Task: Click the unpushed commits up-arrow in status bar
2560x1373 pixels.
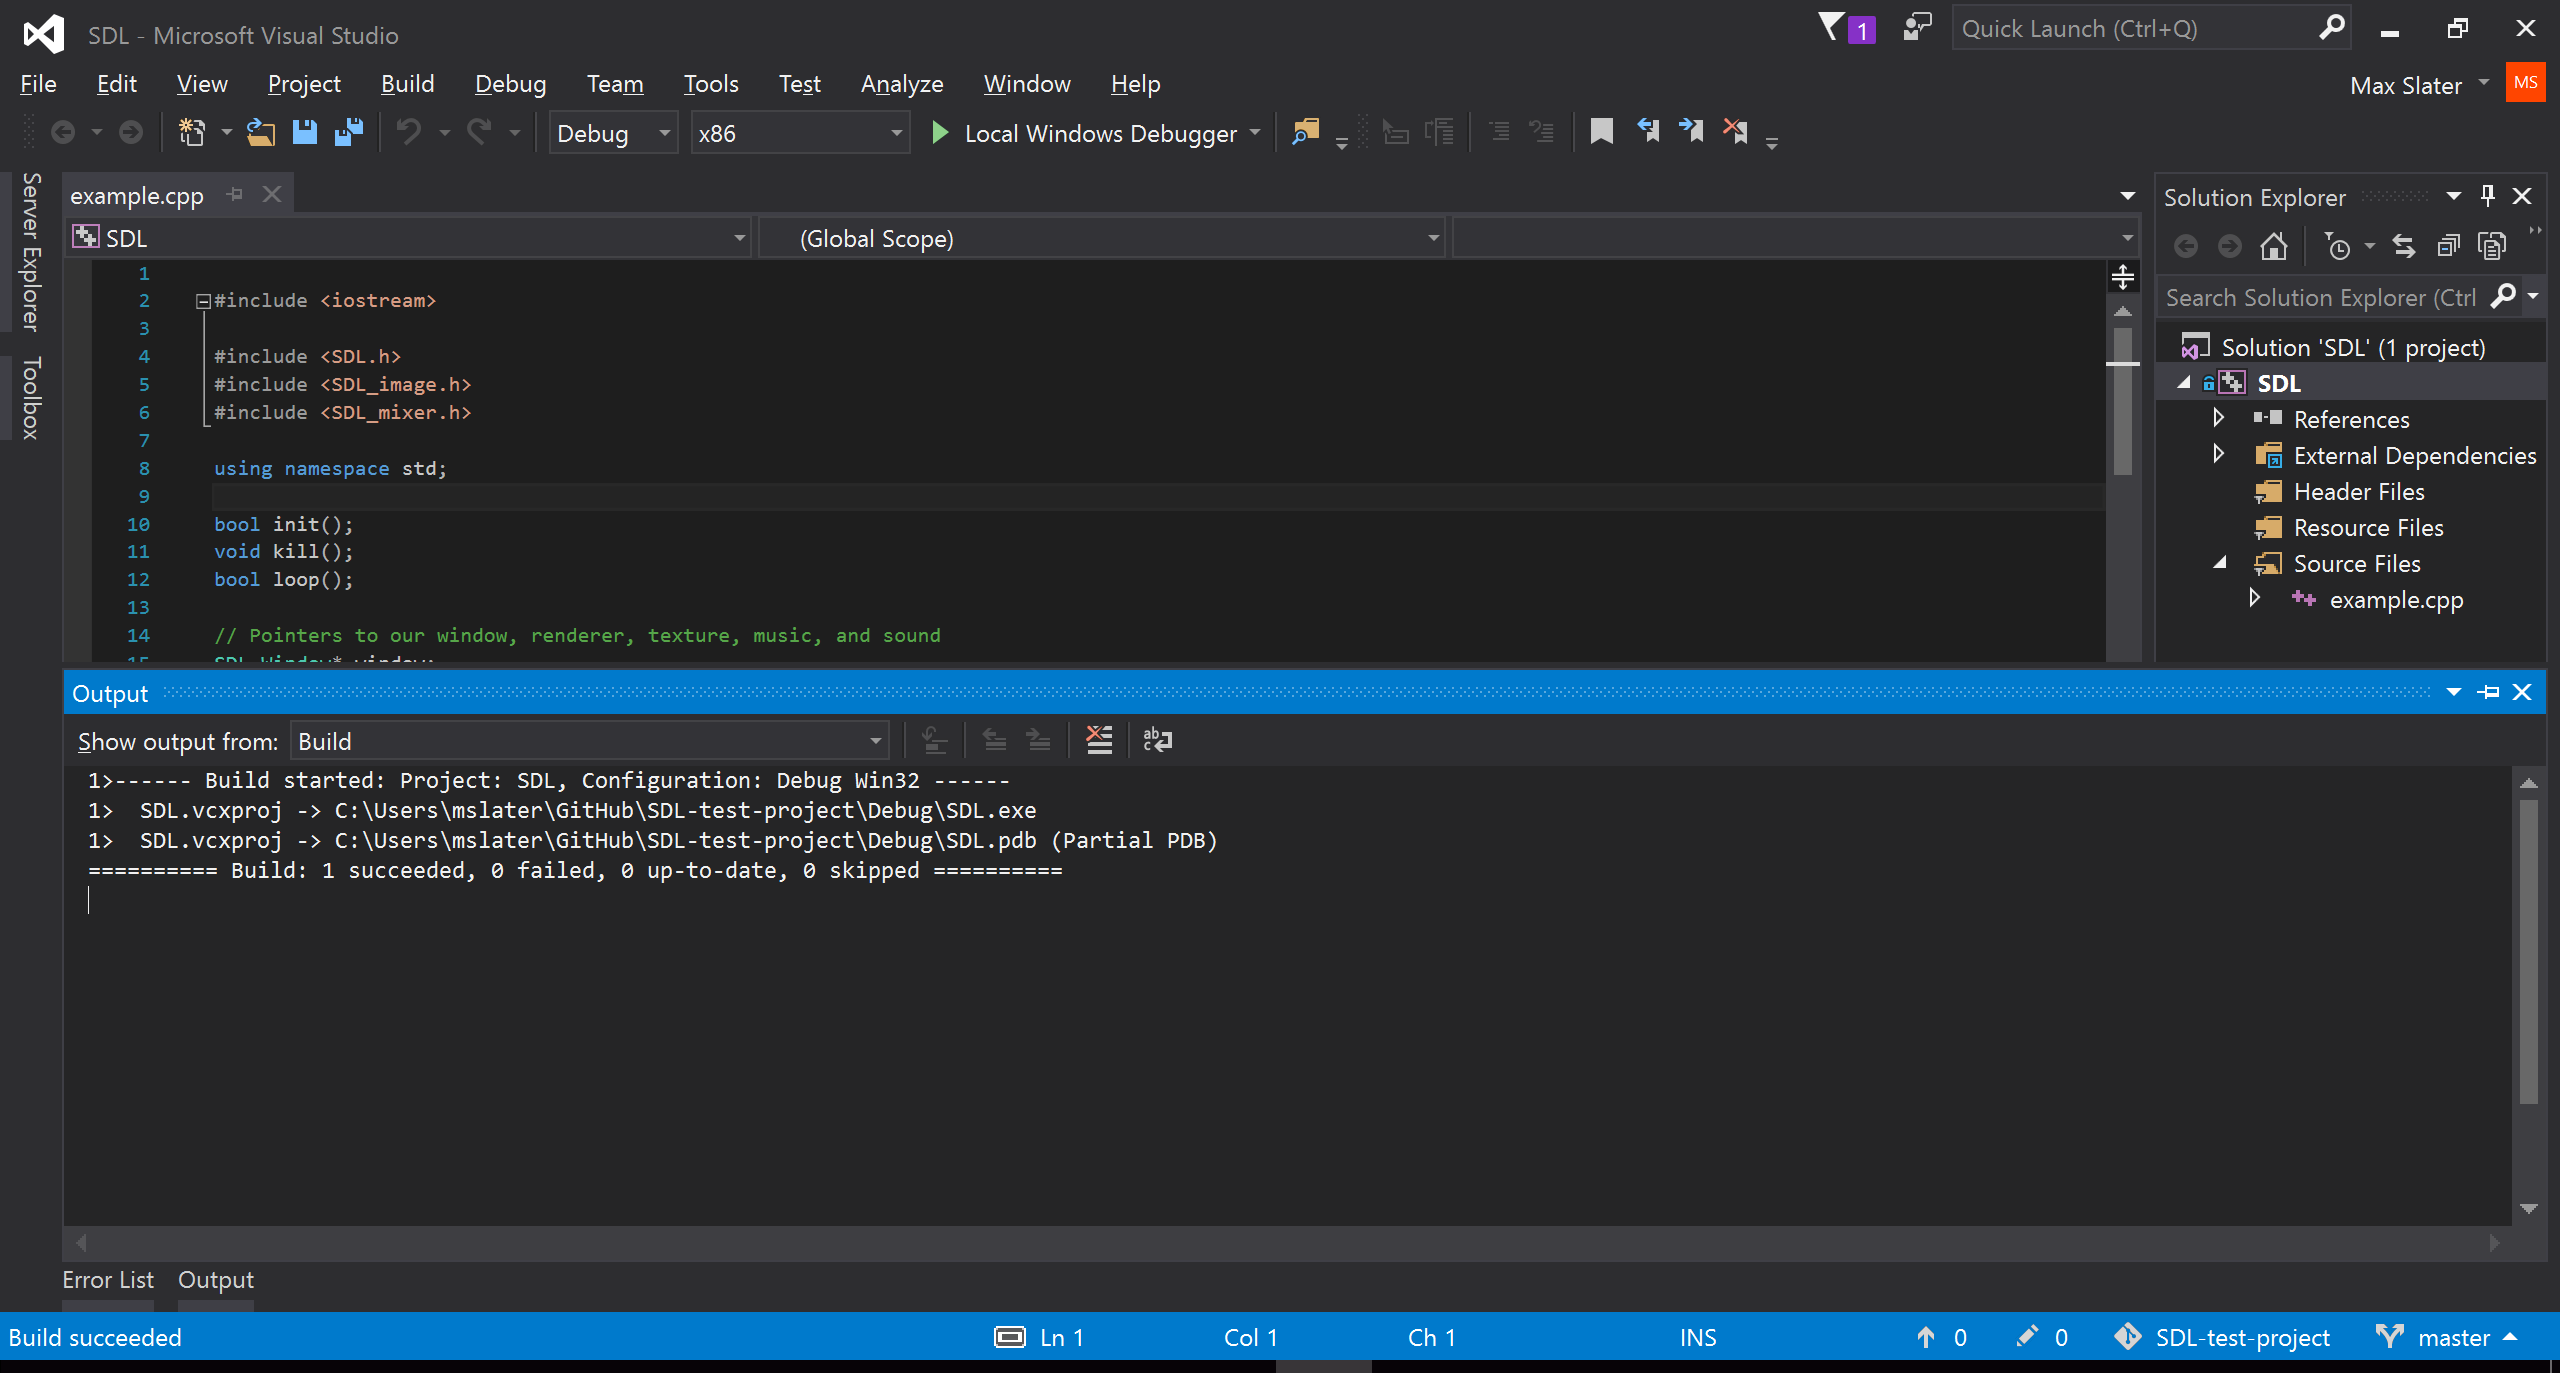Action: coord(1926,1337)
